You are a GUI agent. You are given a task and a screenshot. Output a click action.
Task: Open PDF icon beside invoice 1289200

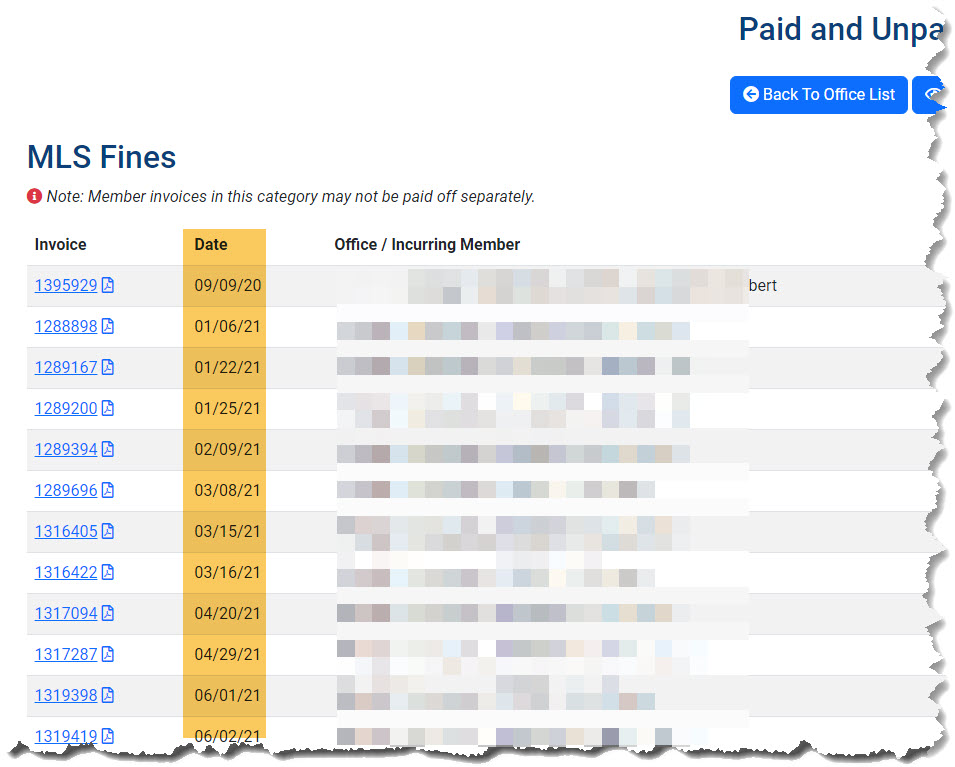[108, 408]
